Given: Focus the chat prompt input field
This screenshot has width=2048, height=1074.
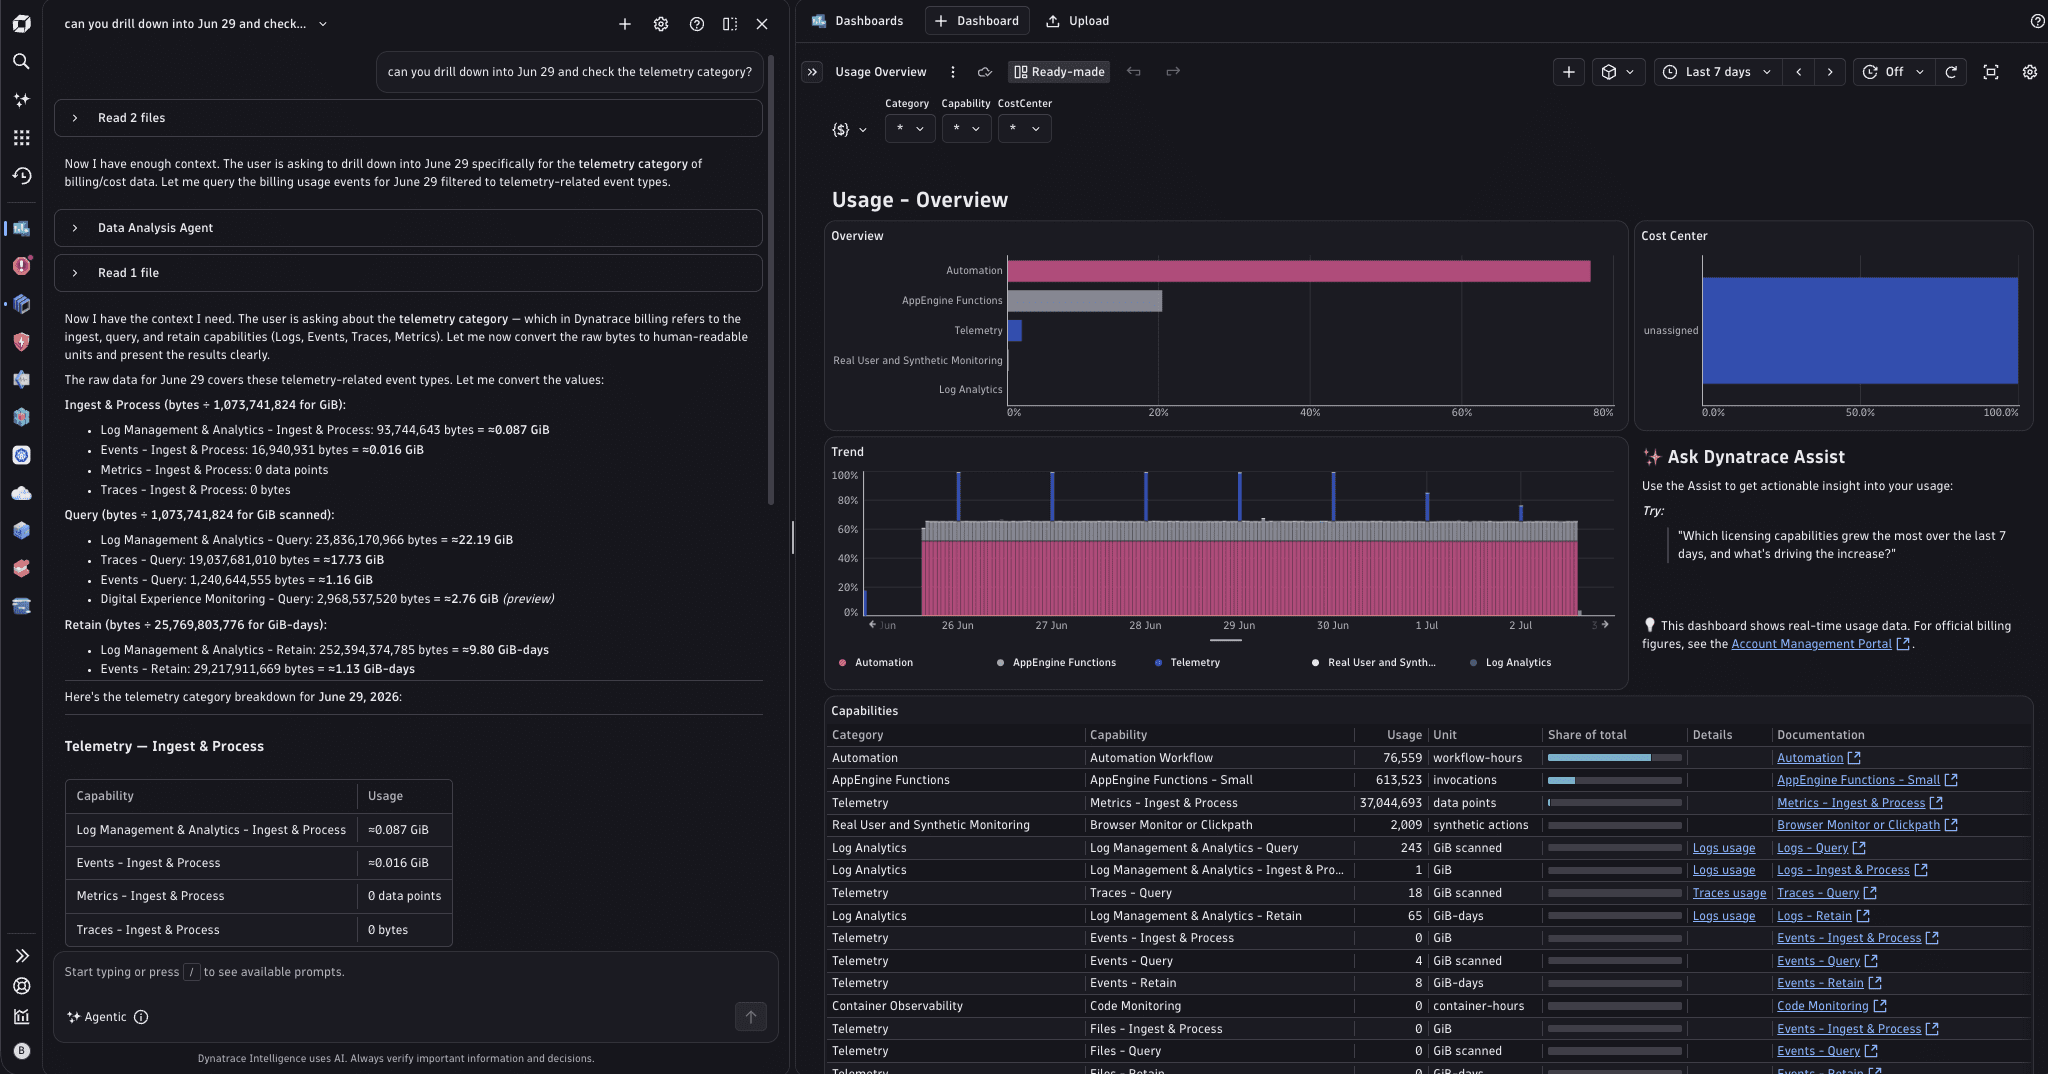Looking at the screenshot, I should pos(416,972).
